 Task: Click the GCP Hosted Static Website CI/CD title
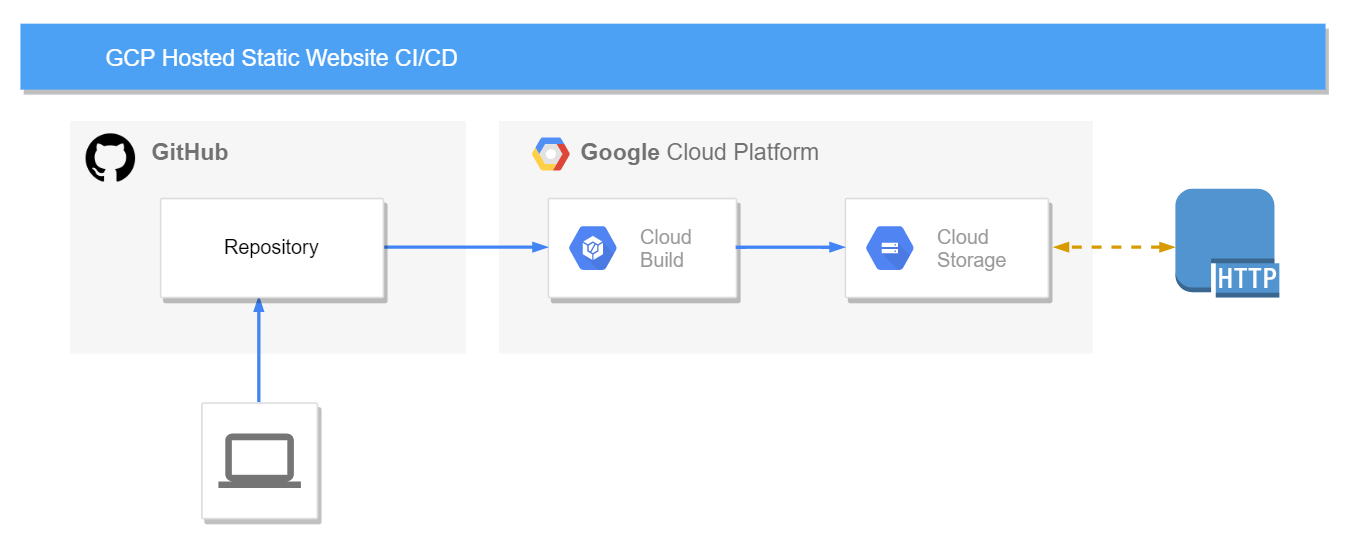(282, 58)
